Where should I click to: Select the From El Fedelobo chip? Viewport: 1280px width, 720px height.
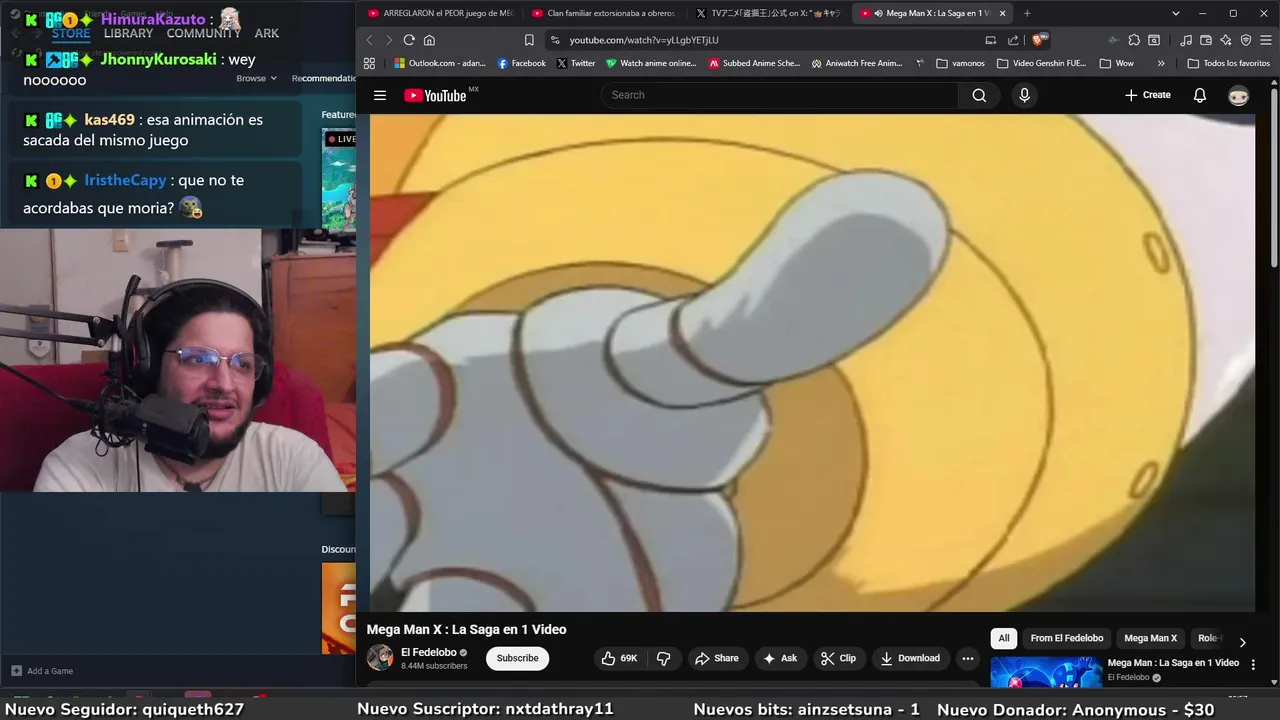click(1067, 638)
